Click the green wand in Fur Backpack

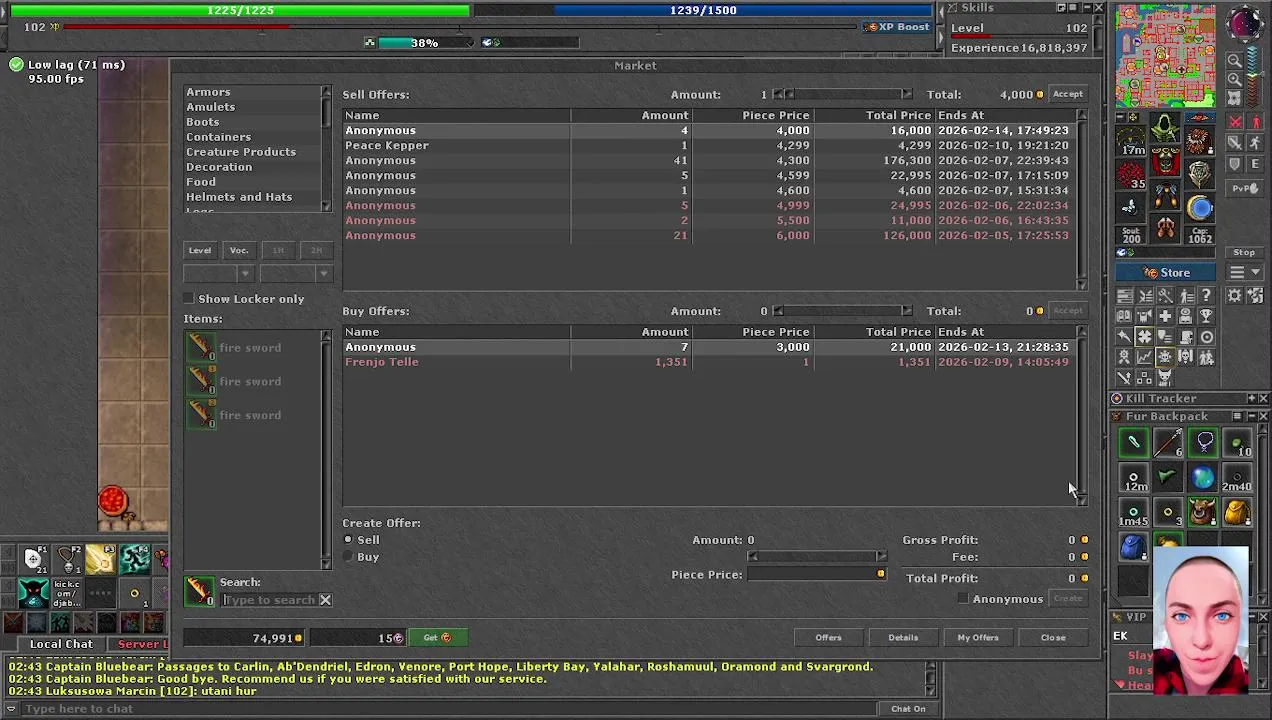tap(1133, 442)
